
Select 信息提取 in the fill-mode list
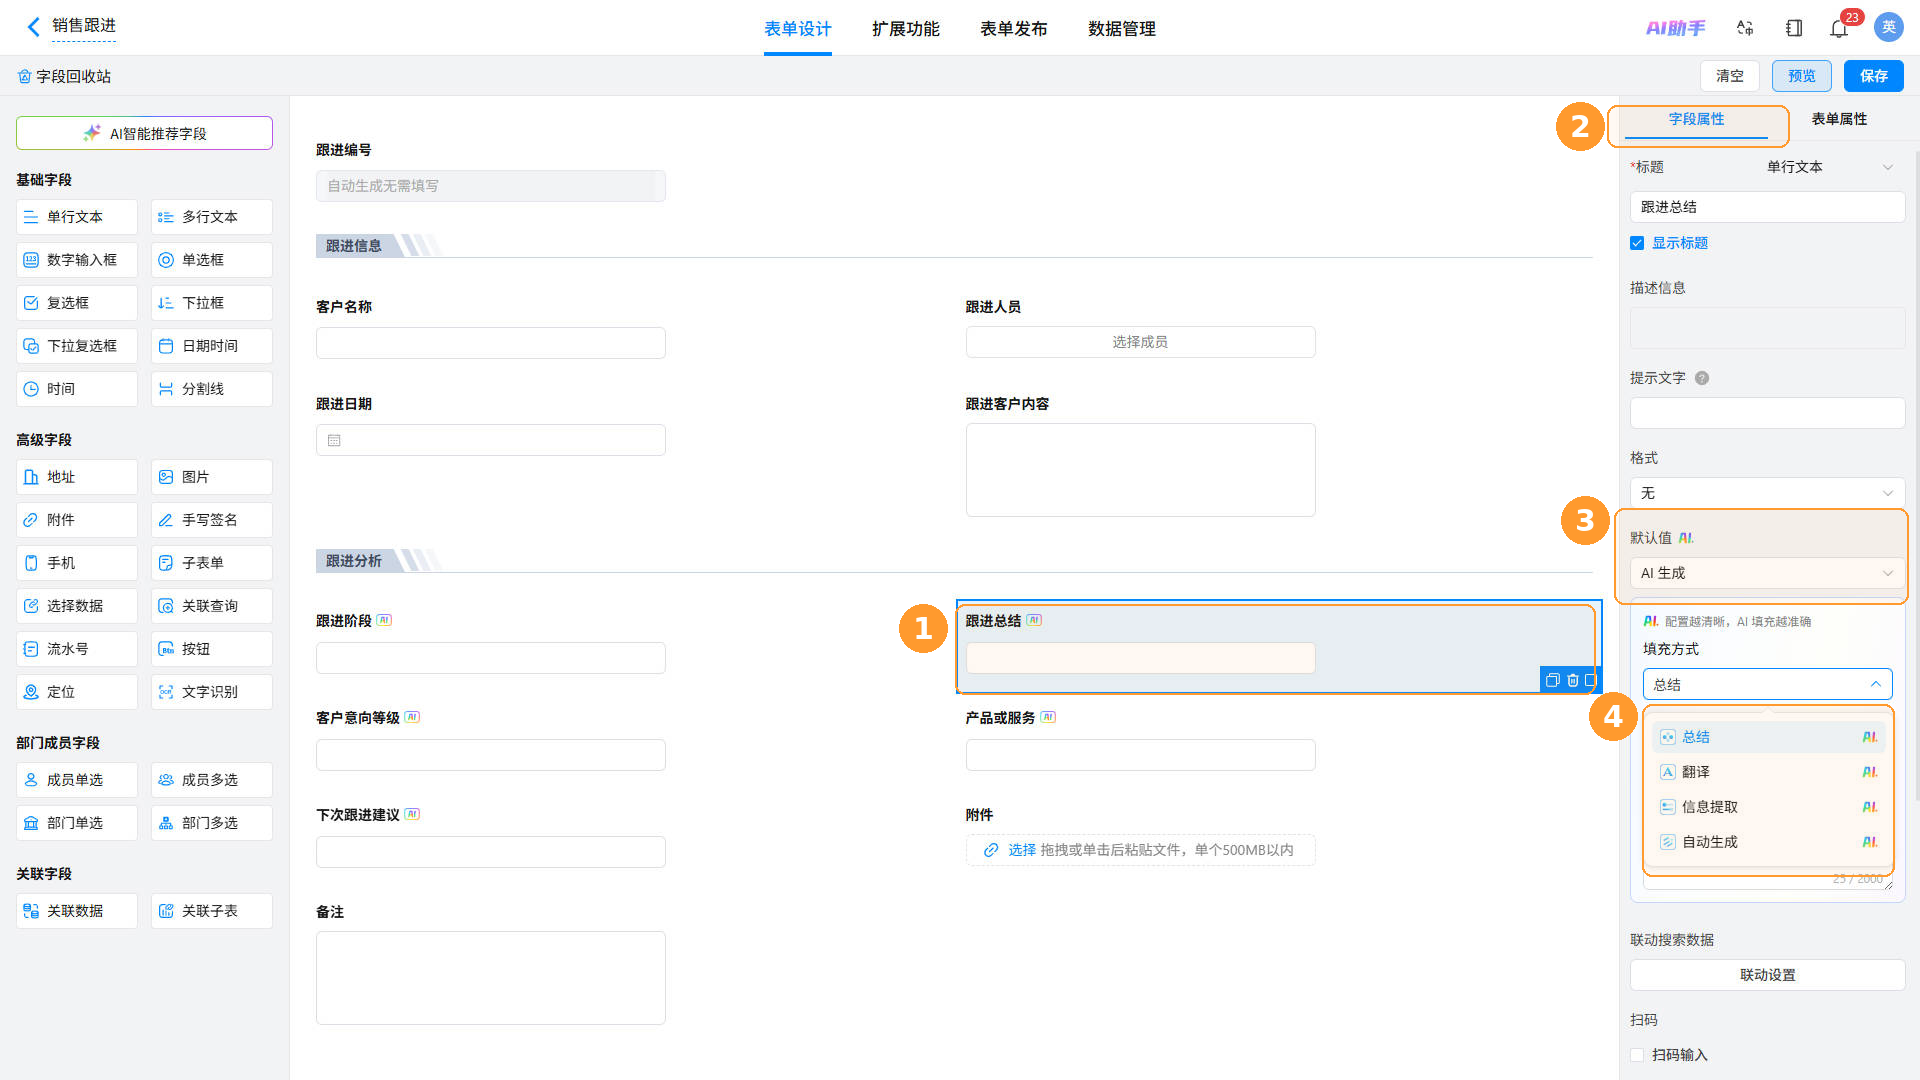1768,807
